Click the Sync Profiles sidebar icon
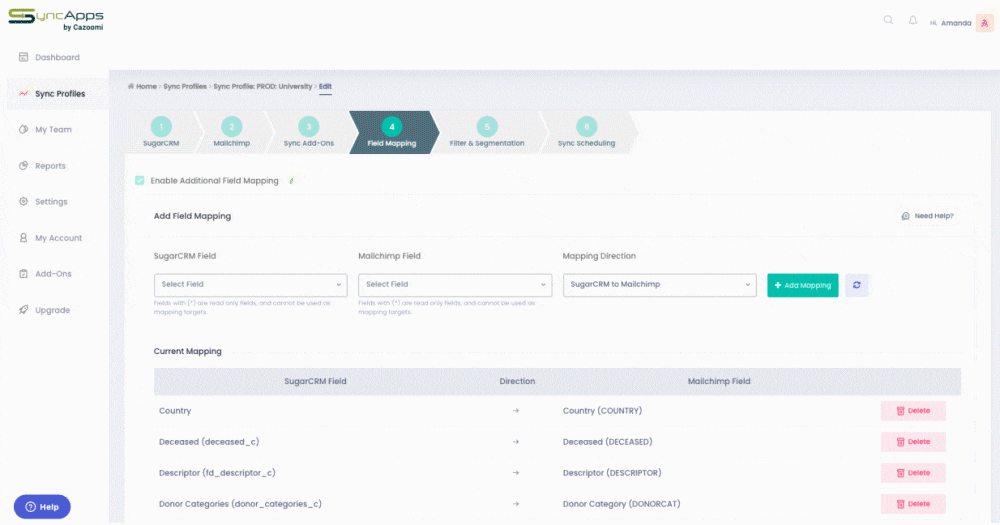The height and width of the screenshot is (525, 1000). click(x=24, y=93)
